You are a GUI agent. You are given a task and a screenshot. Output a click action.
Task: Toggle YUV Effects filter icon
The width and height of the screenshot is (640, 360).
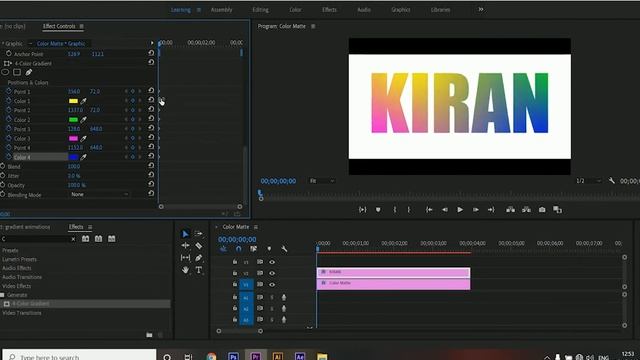click(x=111, y=239)
